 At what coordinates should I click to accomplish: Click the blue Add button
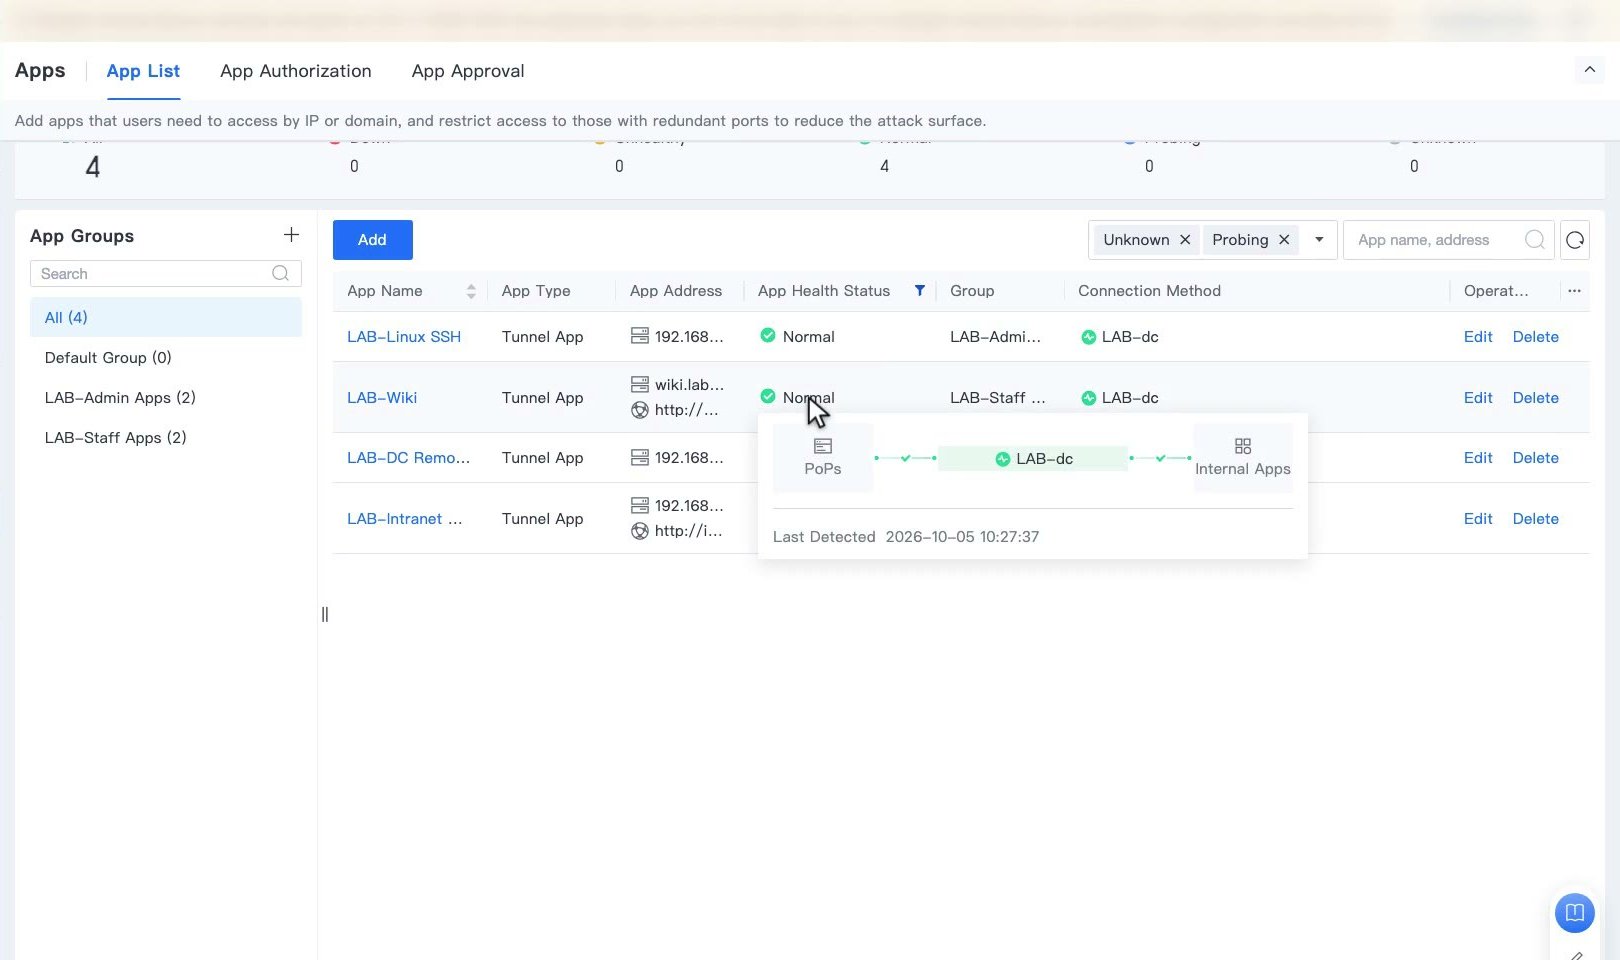click(x=373, y=240)
